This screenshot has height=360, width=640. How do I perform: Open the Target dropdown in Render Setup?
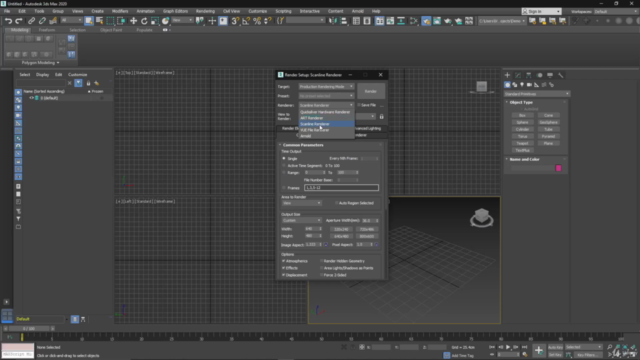[326, 87]
